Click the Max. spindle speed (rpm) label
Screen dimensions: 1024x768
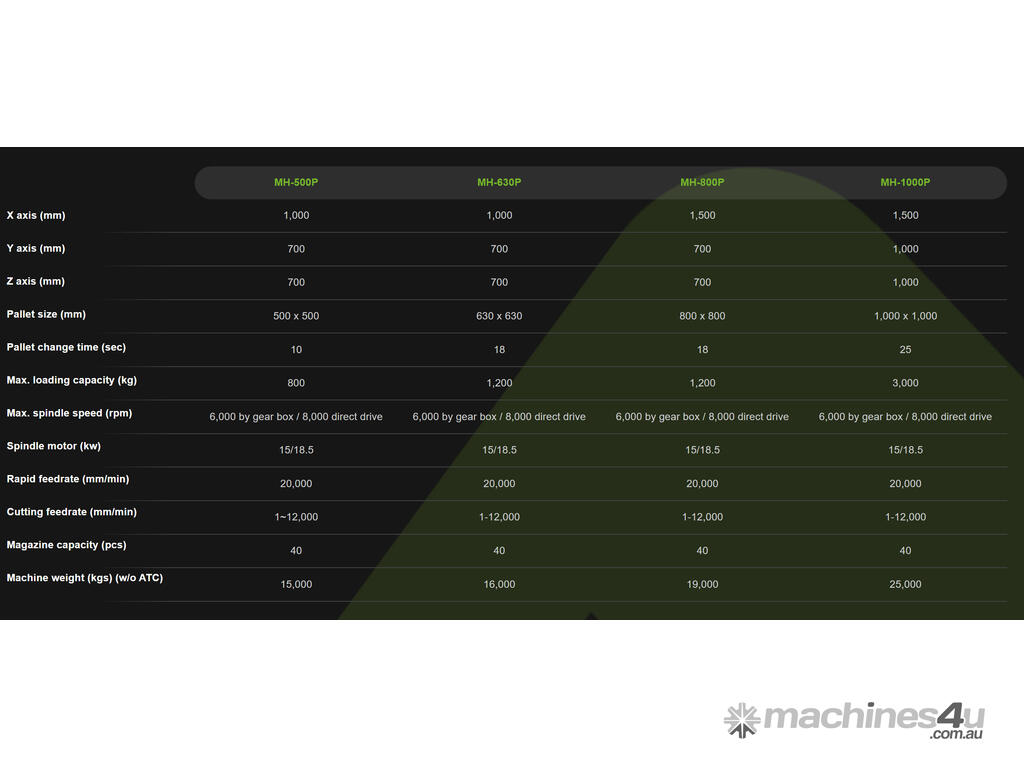[69, 414]
